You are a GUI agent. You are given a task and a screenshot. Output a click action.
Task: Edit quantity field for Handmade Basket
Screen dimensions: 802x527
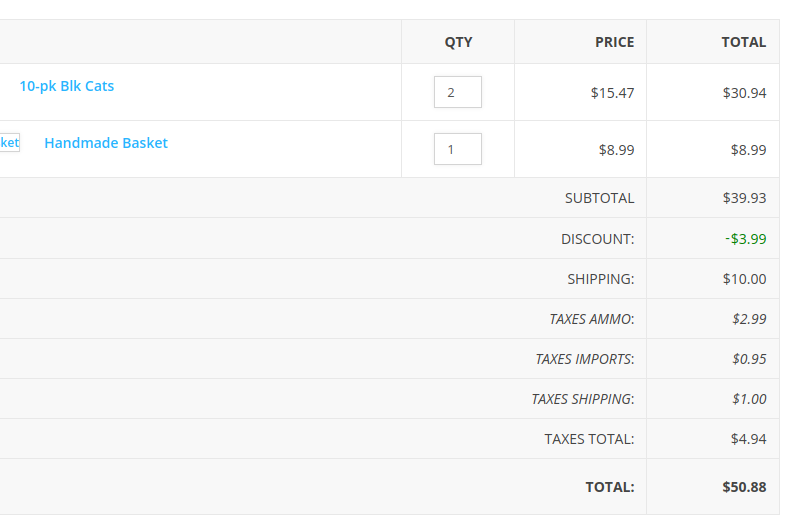point(458,149)
